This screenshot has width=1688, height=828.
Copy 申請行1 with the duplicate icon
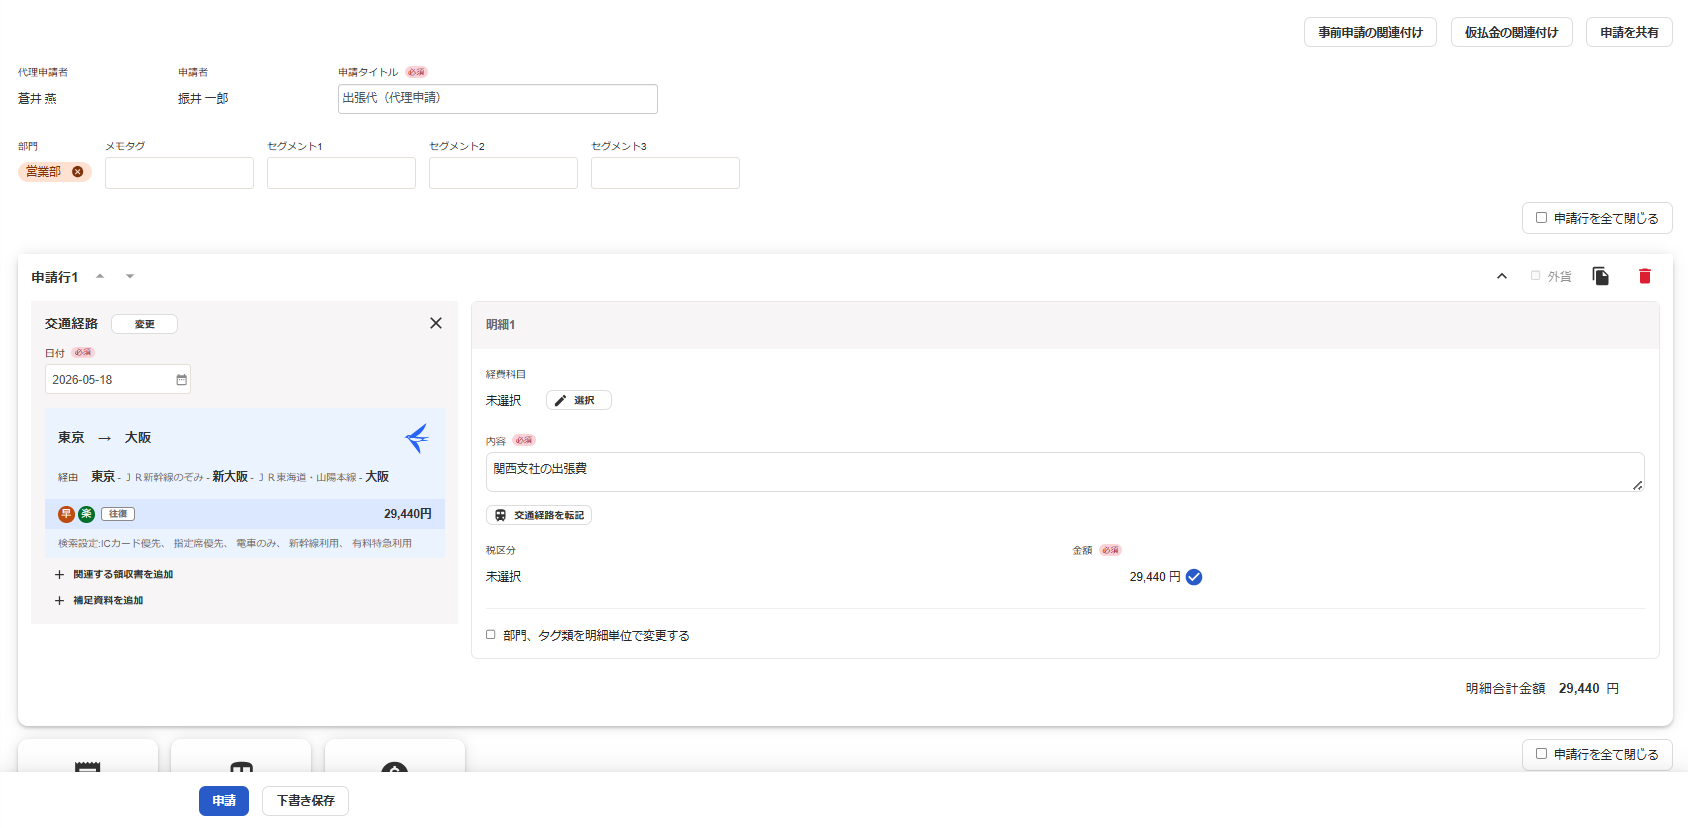pos(1601,276)
